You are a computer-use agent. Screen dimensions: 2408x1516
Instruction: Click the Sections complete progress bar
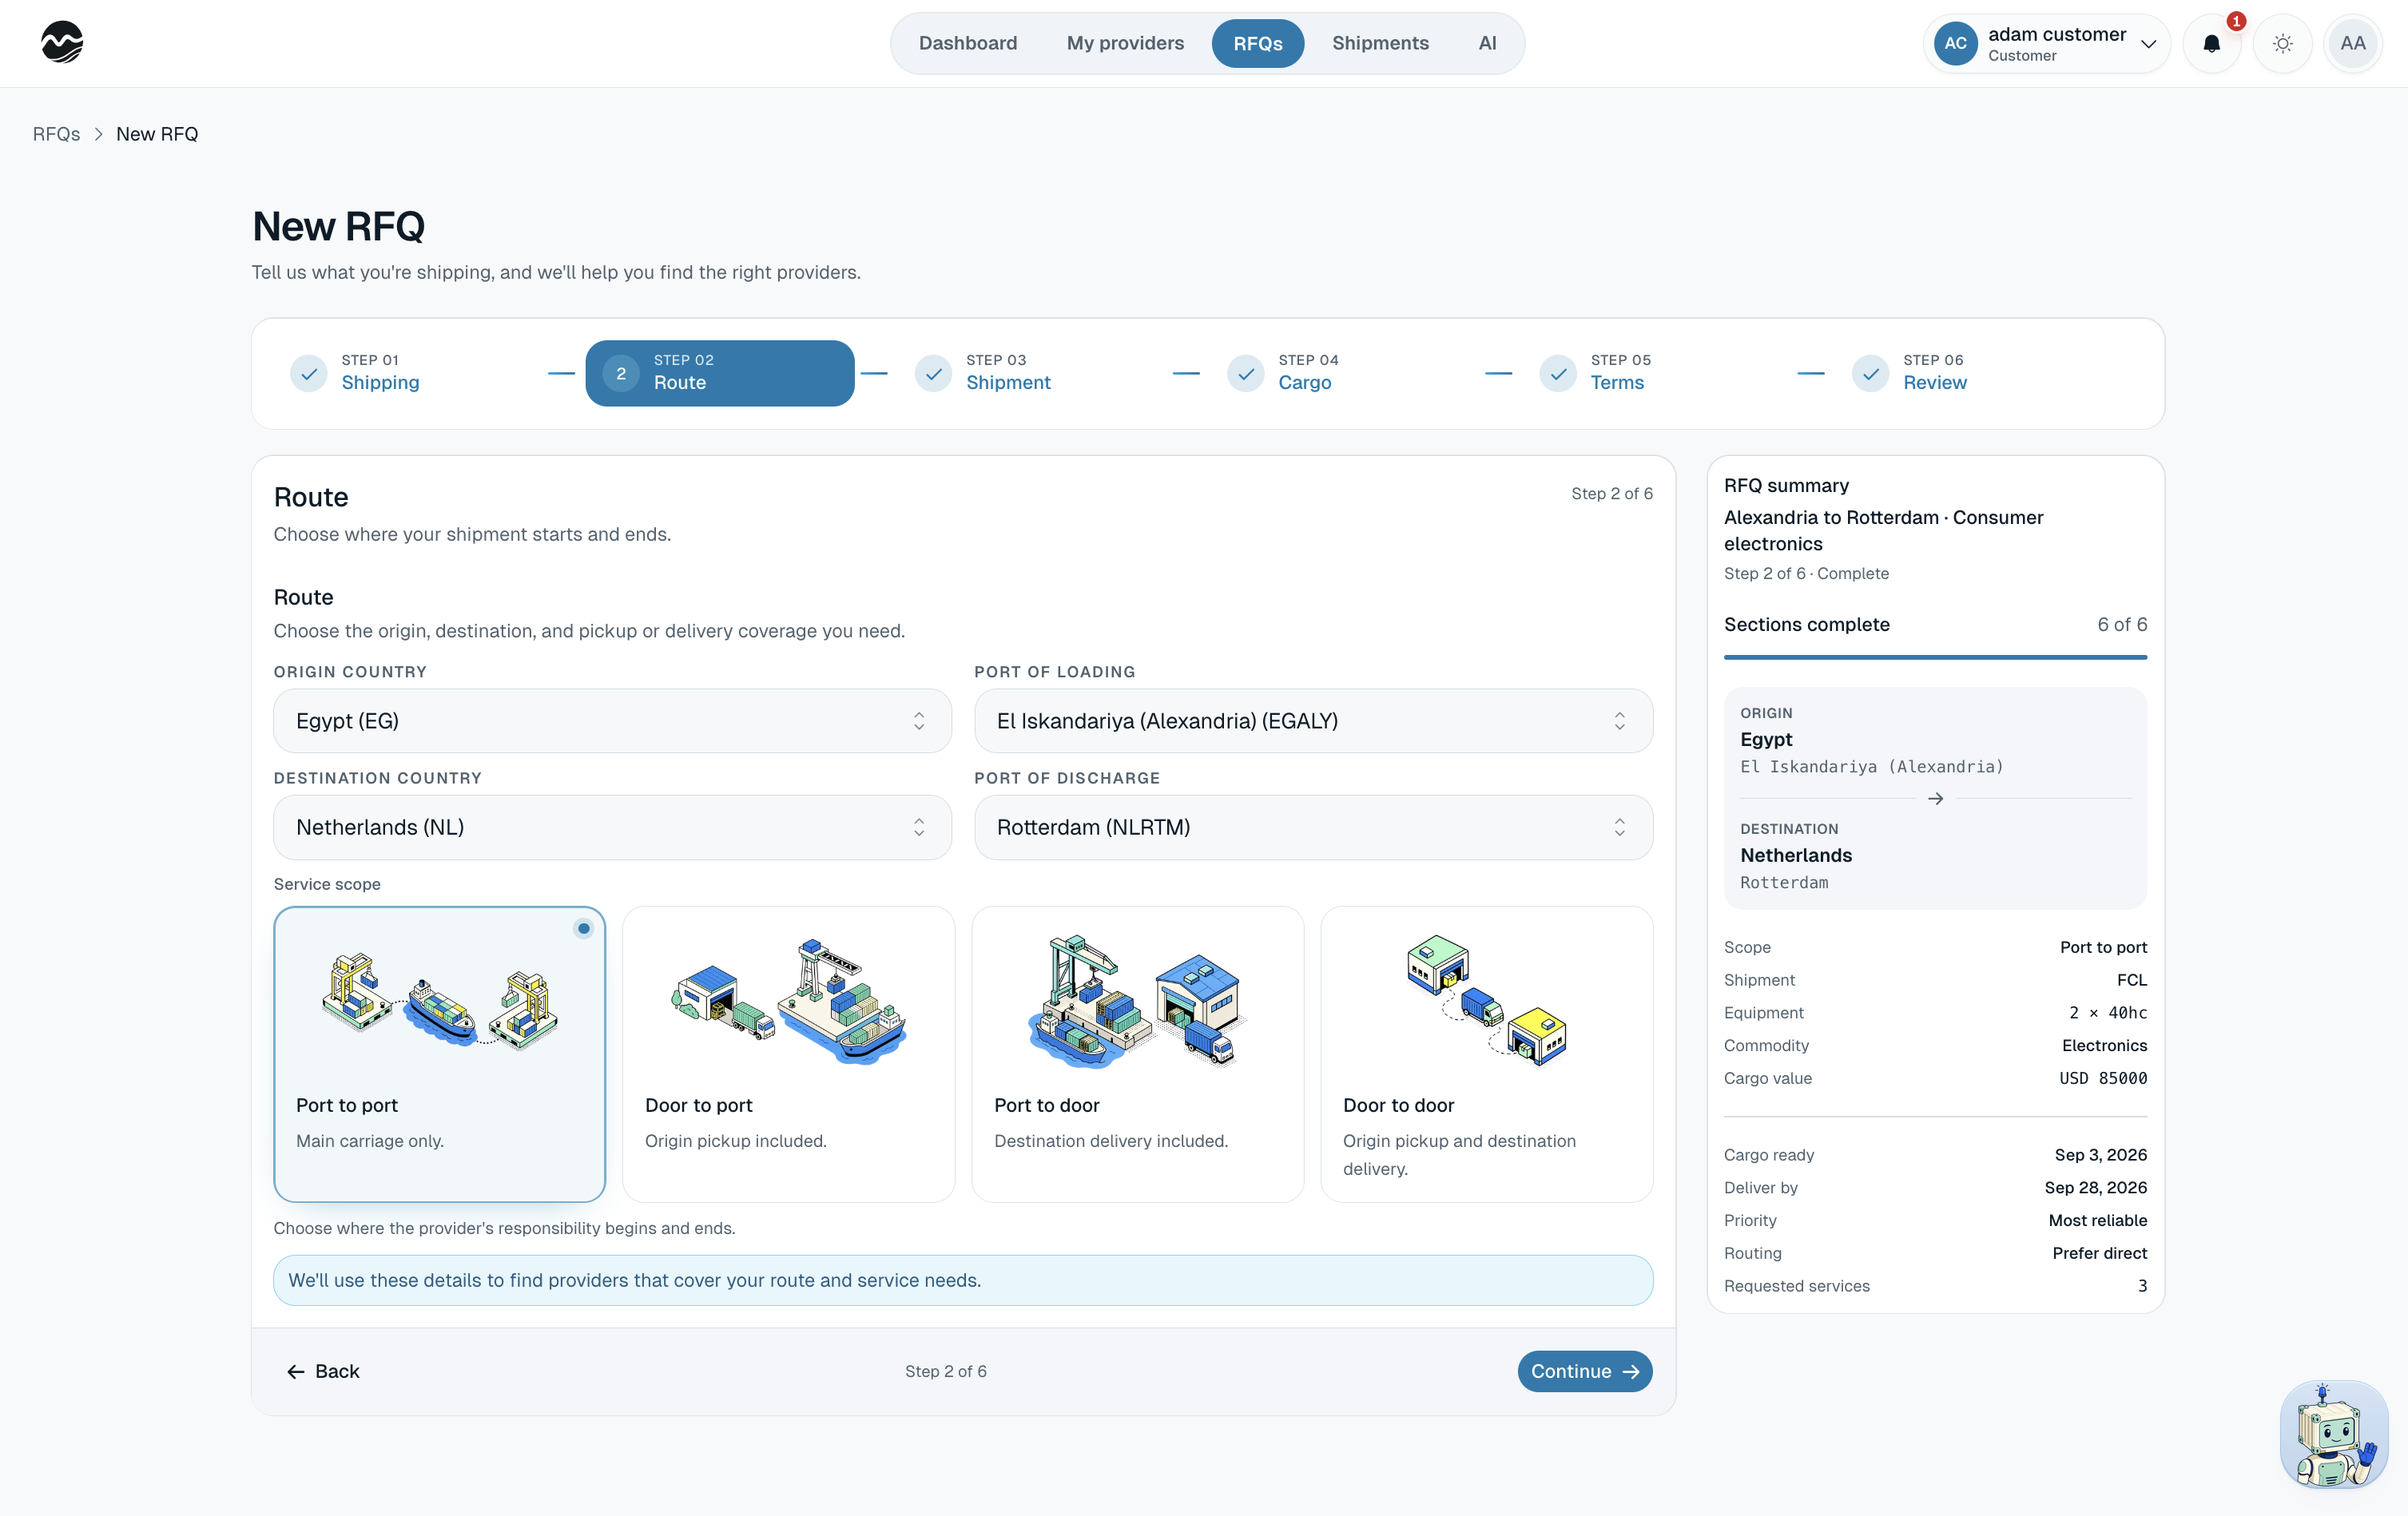click(x=1935, y=657)
